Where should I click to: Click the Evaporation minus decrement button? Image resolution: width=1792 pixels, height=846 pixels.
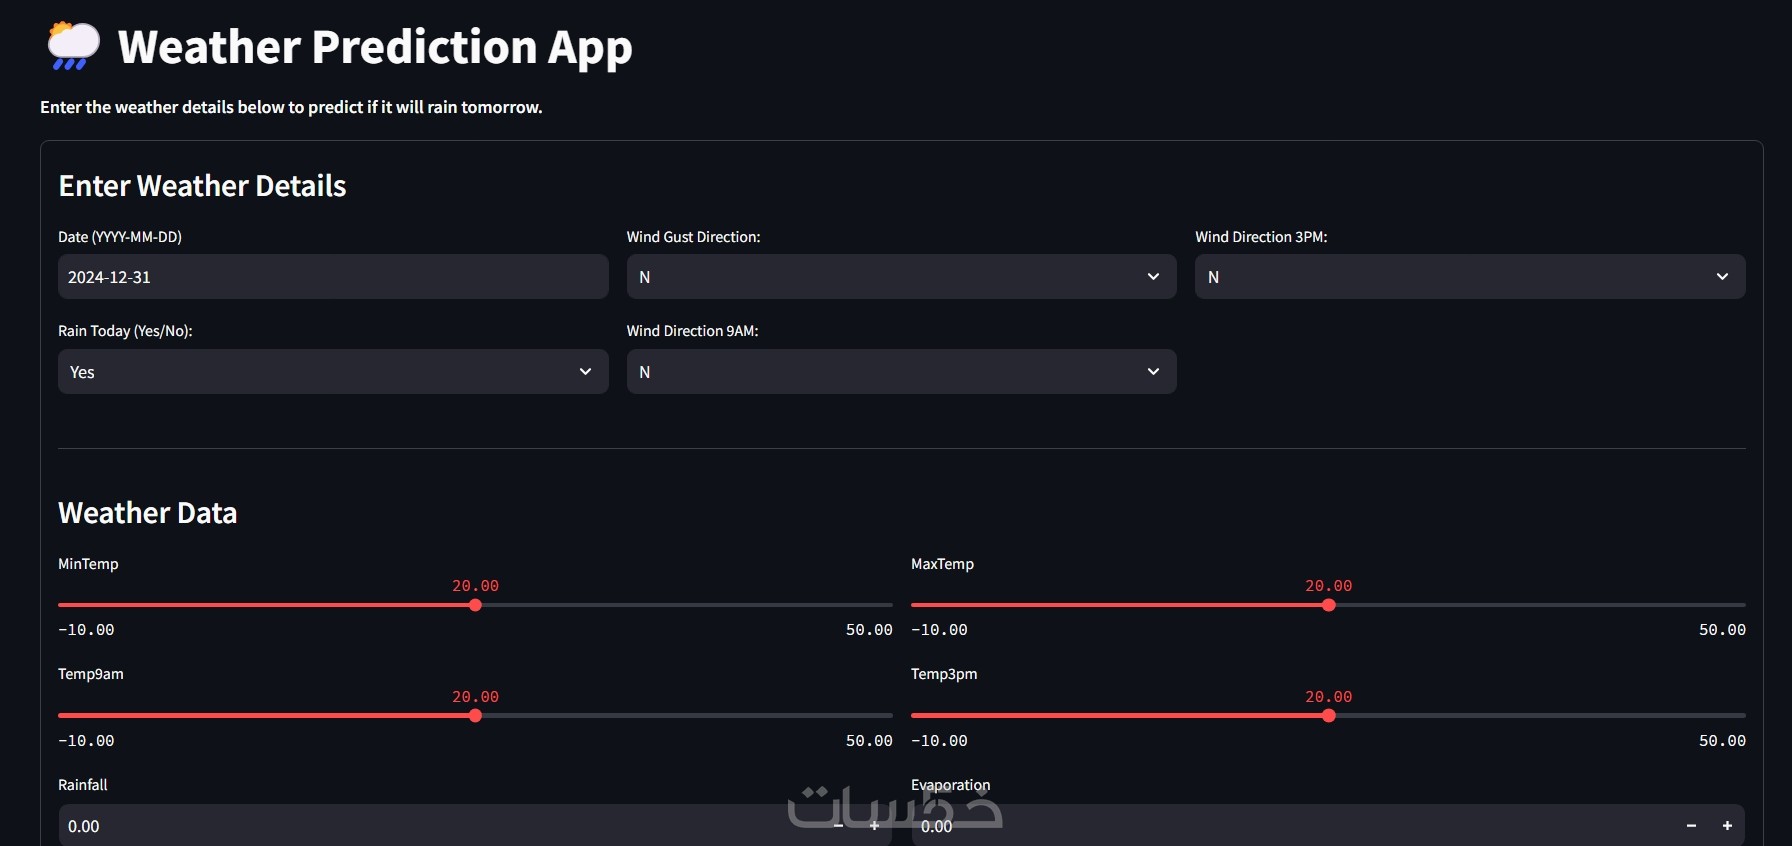pyautogui.click(x=1691, y=826)
